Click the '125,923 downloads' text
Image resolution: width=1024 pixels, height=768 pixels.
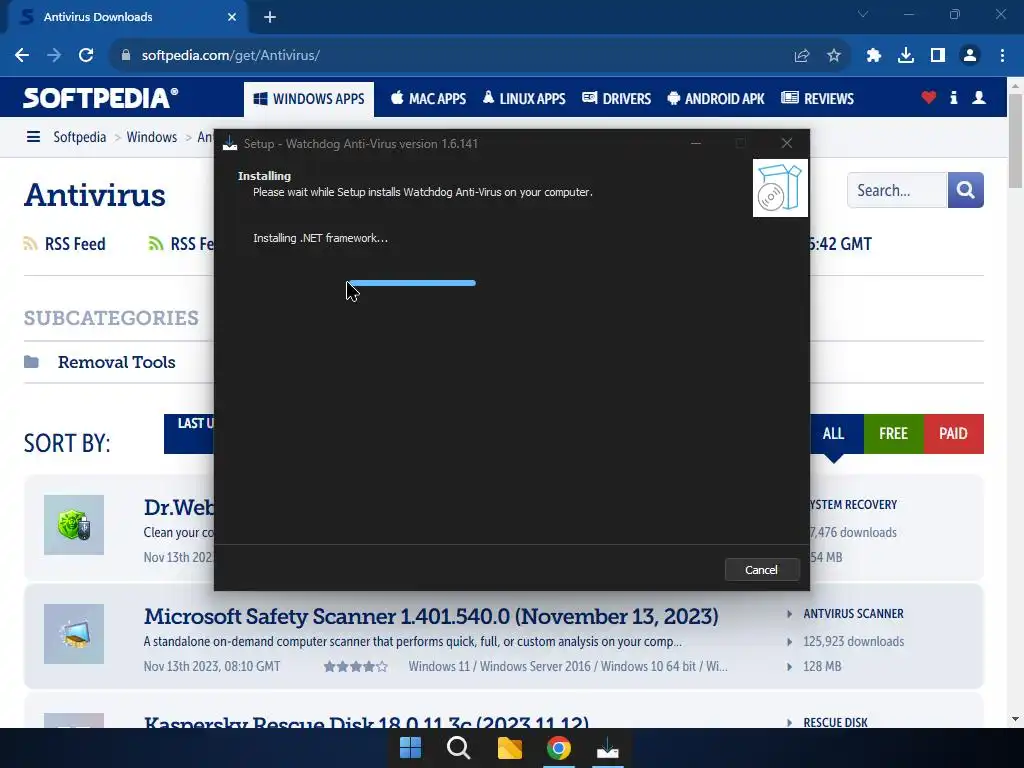tap(854, 641)
